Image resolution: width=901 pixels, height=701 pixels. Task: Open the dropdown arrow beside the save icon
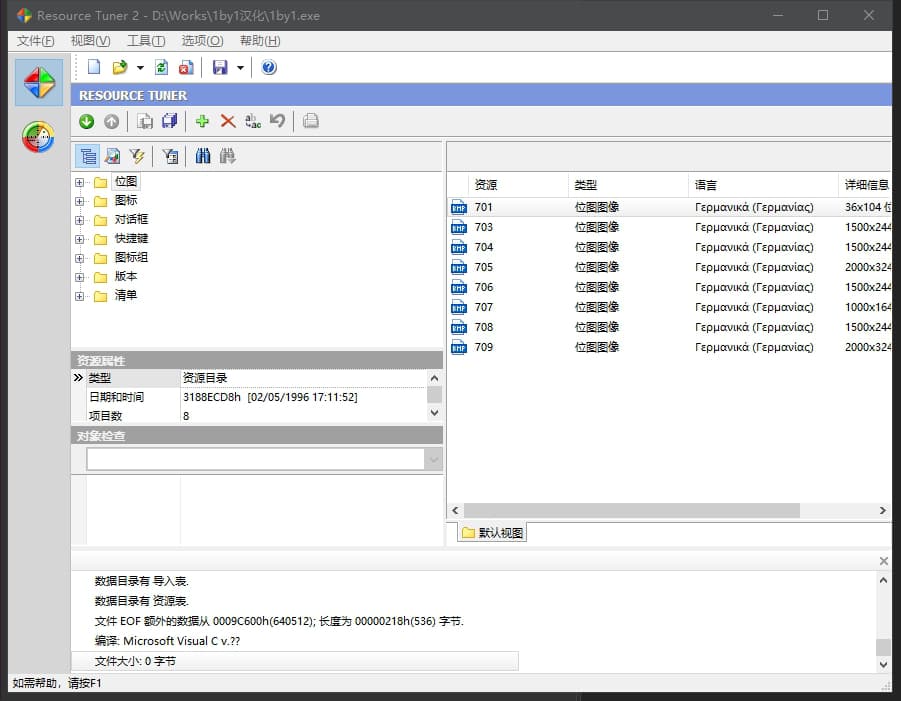[x=240, y=68]
